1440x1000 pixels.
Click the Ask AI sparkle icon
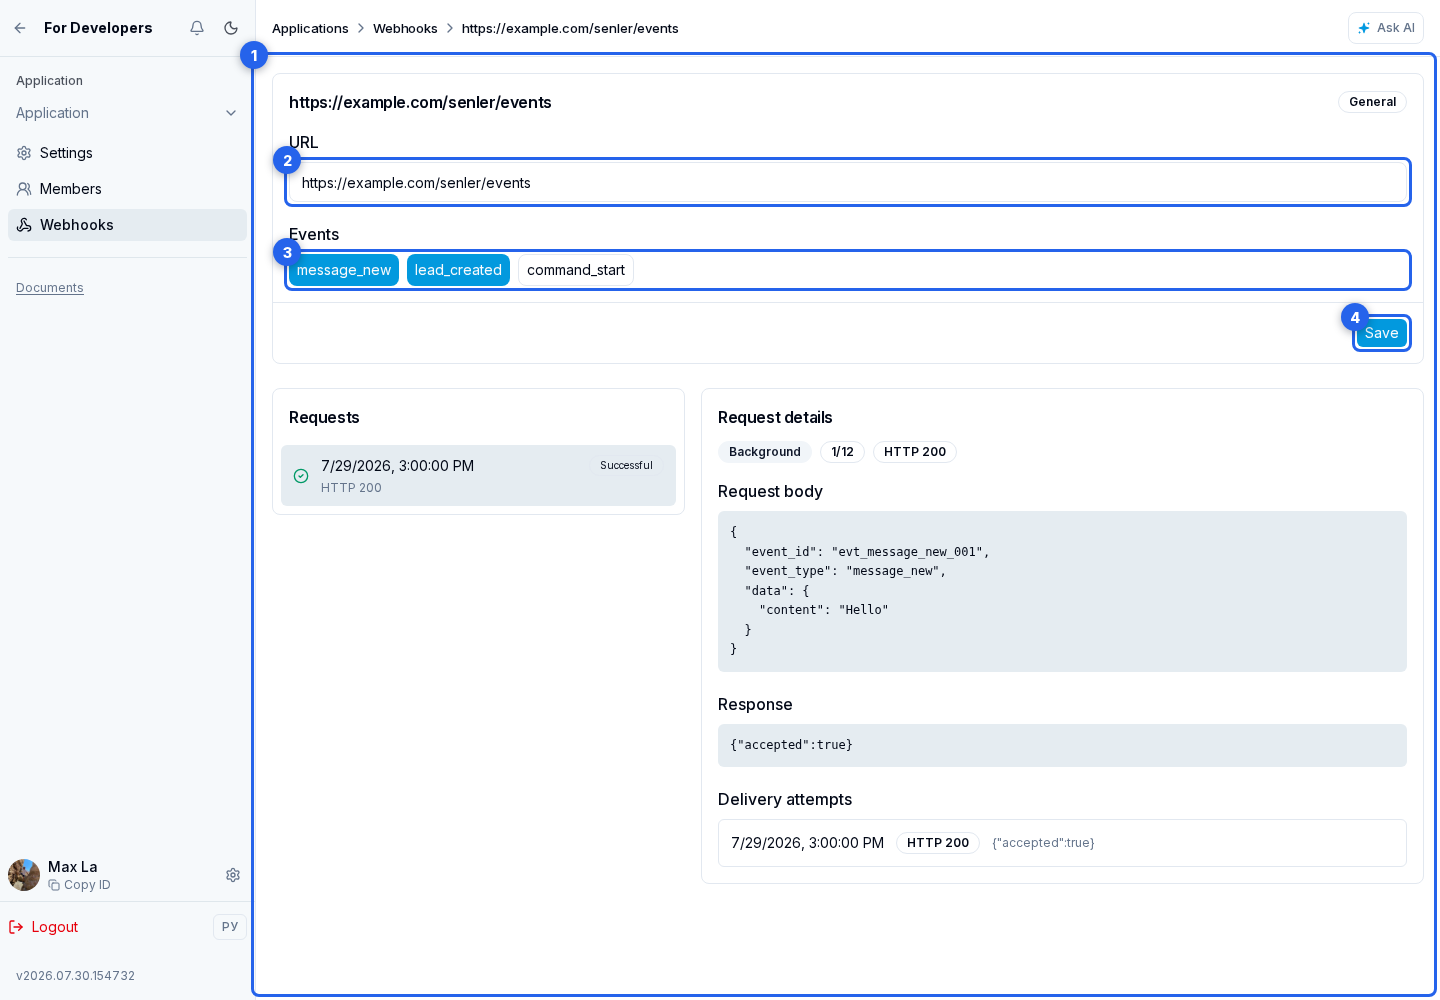click(x=1364, y=28)
